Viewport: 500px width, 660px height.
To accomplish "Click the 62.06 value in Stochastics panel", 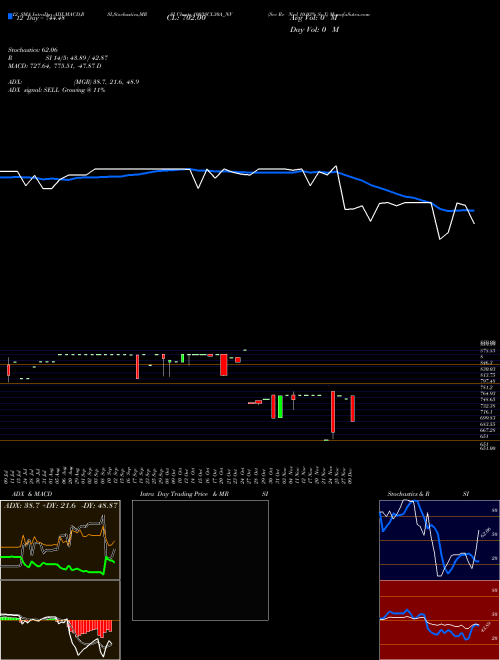I will (x=485, y=532).
